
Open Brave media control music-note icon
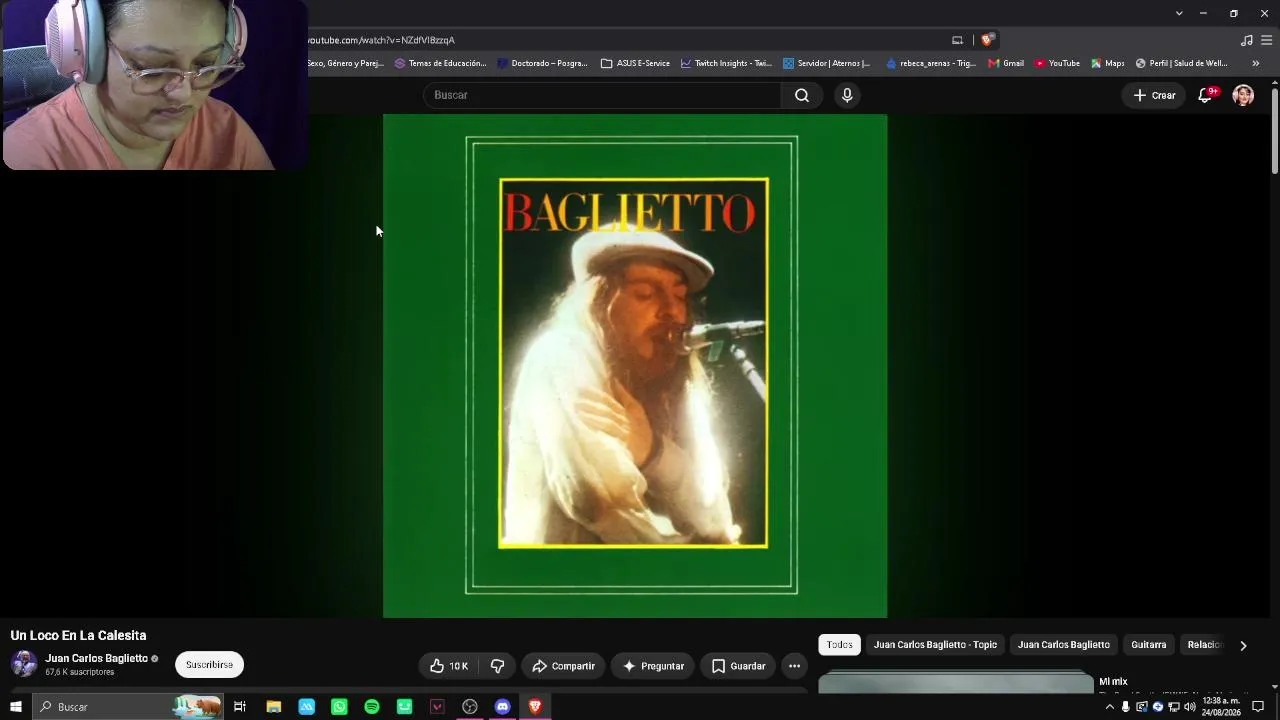(x=1246, y=40)
